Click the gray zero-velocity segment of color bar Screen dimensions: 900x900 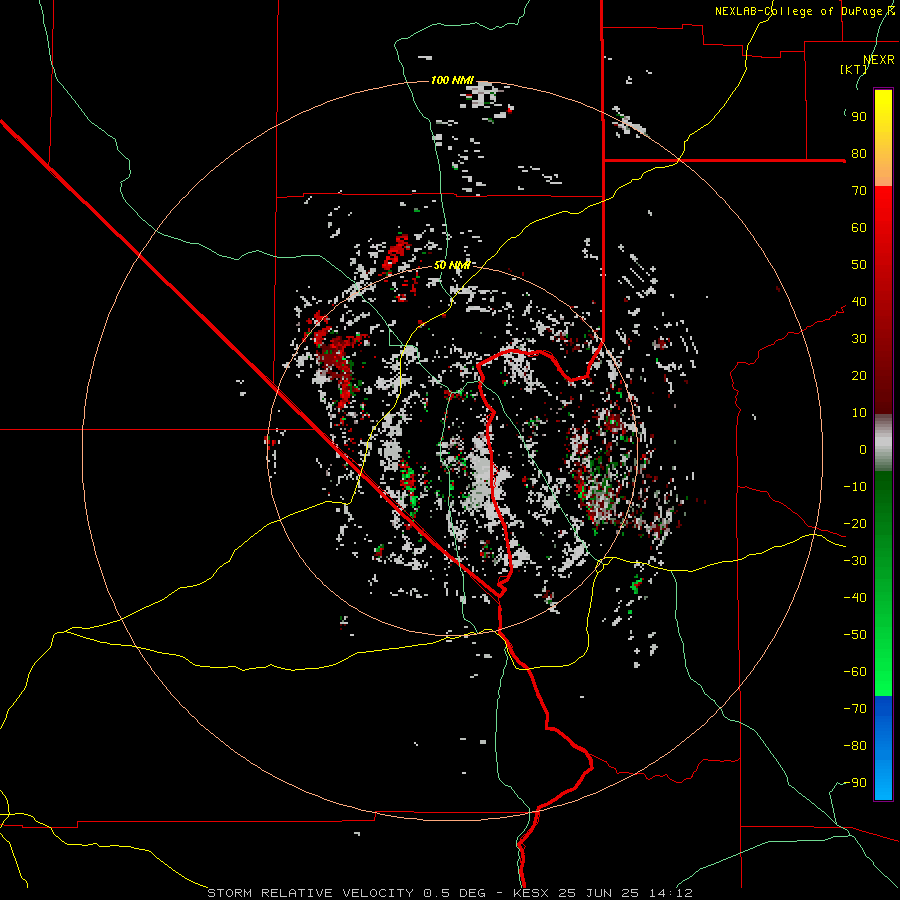pyautogui.click(x=883, y=443)
